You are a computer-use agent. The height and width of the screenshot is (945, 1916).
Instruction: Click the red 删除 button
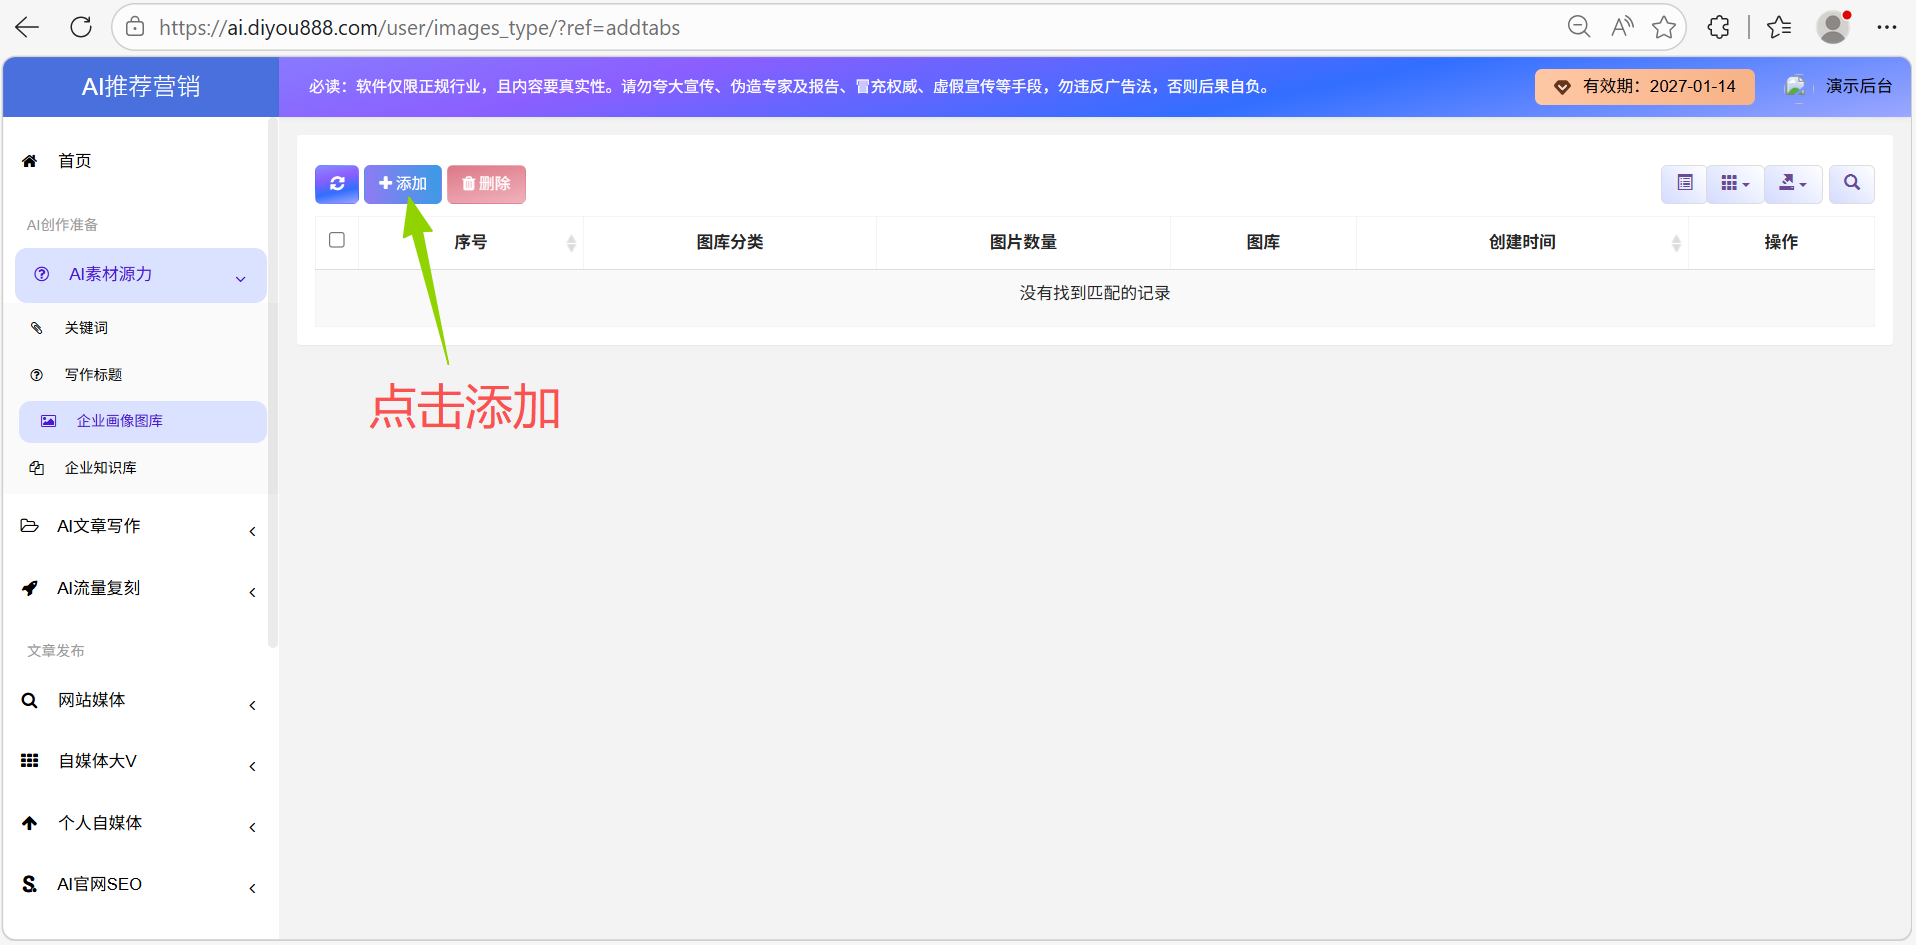[x=486, y=184]
